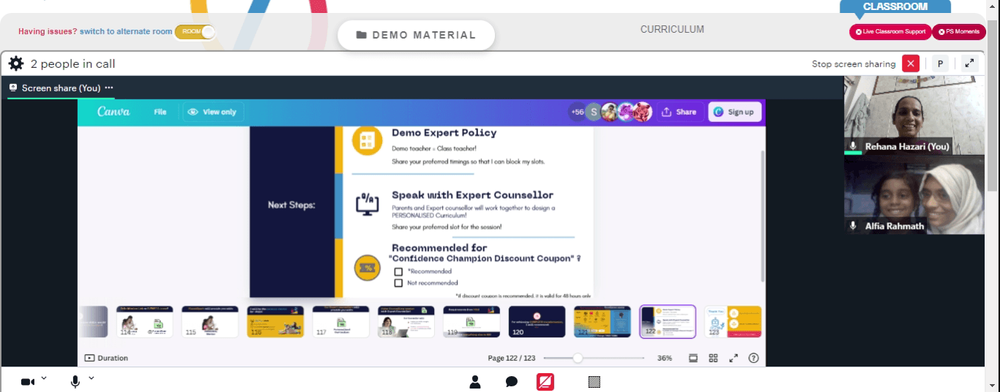Expand camera options chevron
This screenshot has width=1000, height=392.
[x=44, y=379]
